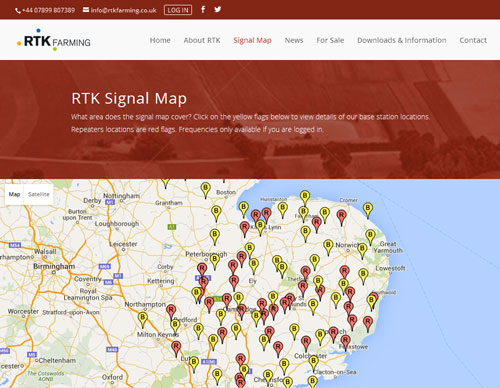The image size is (500, 388).
Task: Open the Twitter profile icon
Action: (218, 9)
